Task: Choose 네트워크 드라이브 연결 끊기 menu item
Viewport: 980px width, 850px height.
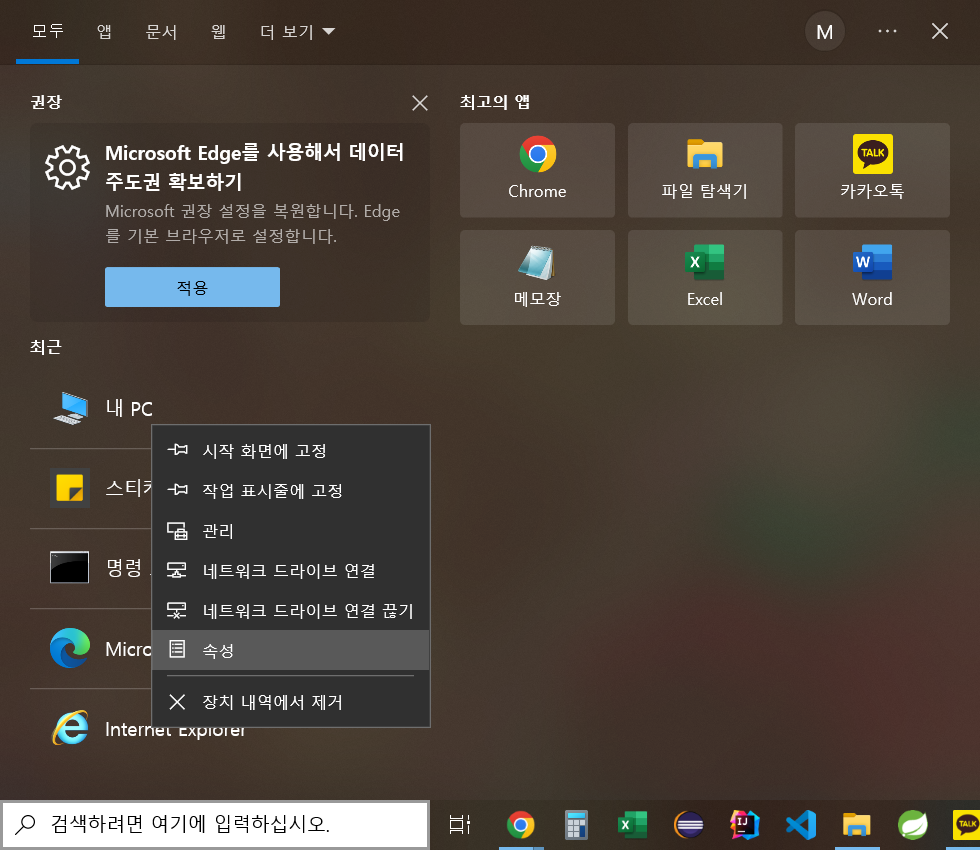Action: pos(291,611)
